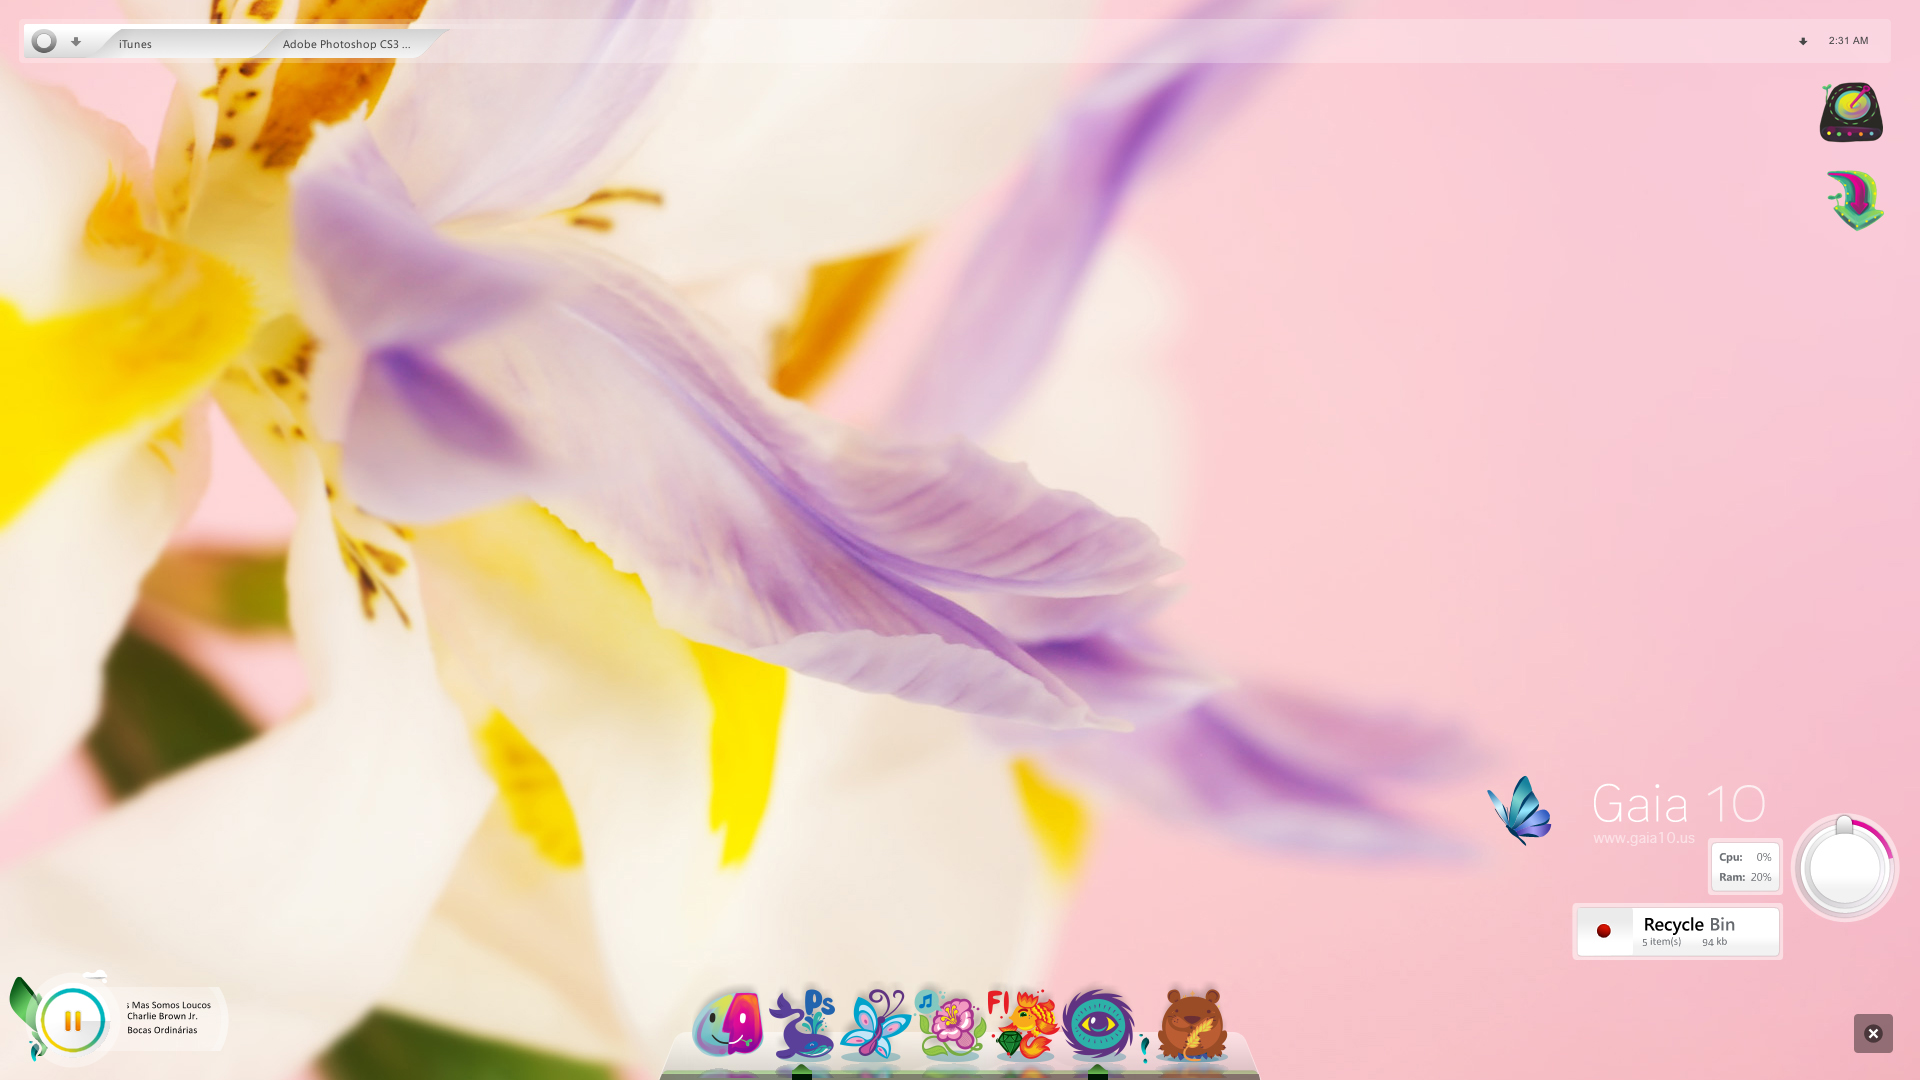The width and height of the screenshot is (1920, 1080).
Task: Pause the playing music track
Action: [x=72, y=1021]
